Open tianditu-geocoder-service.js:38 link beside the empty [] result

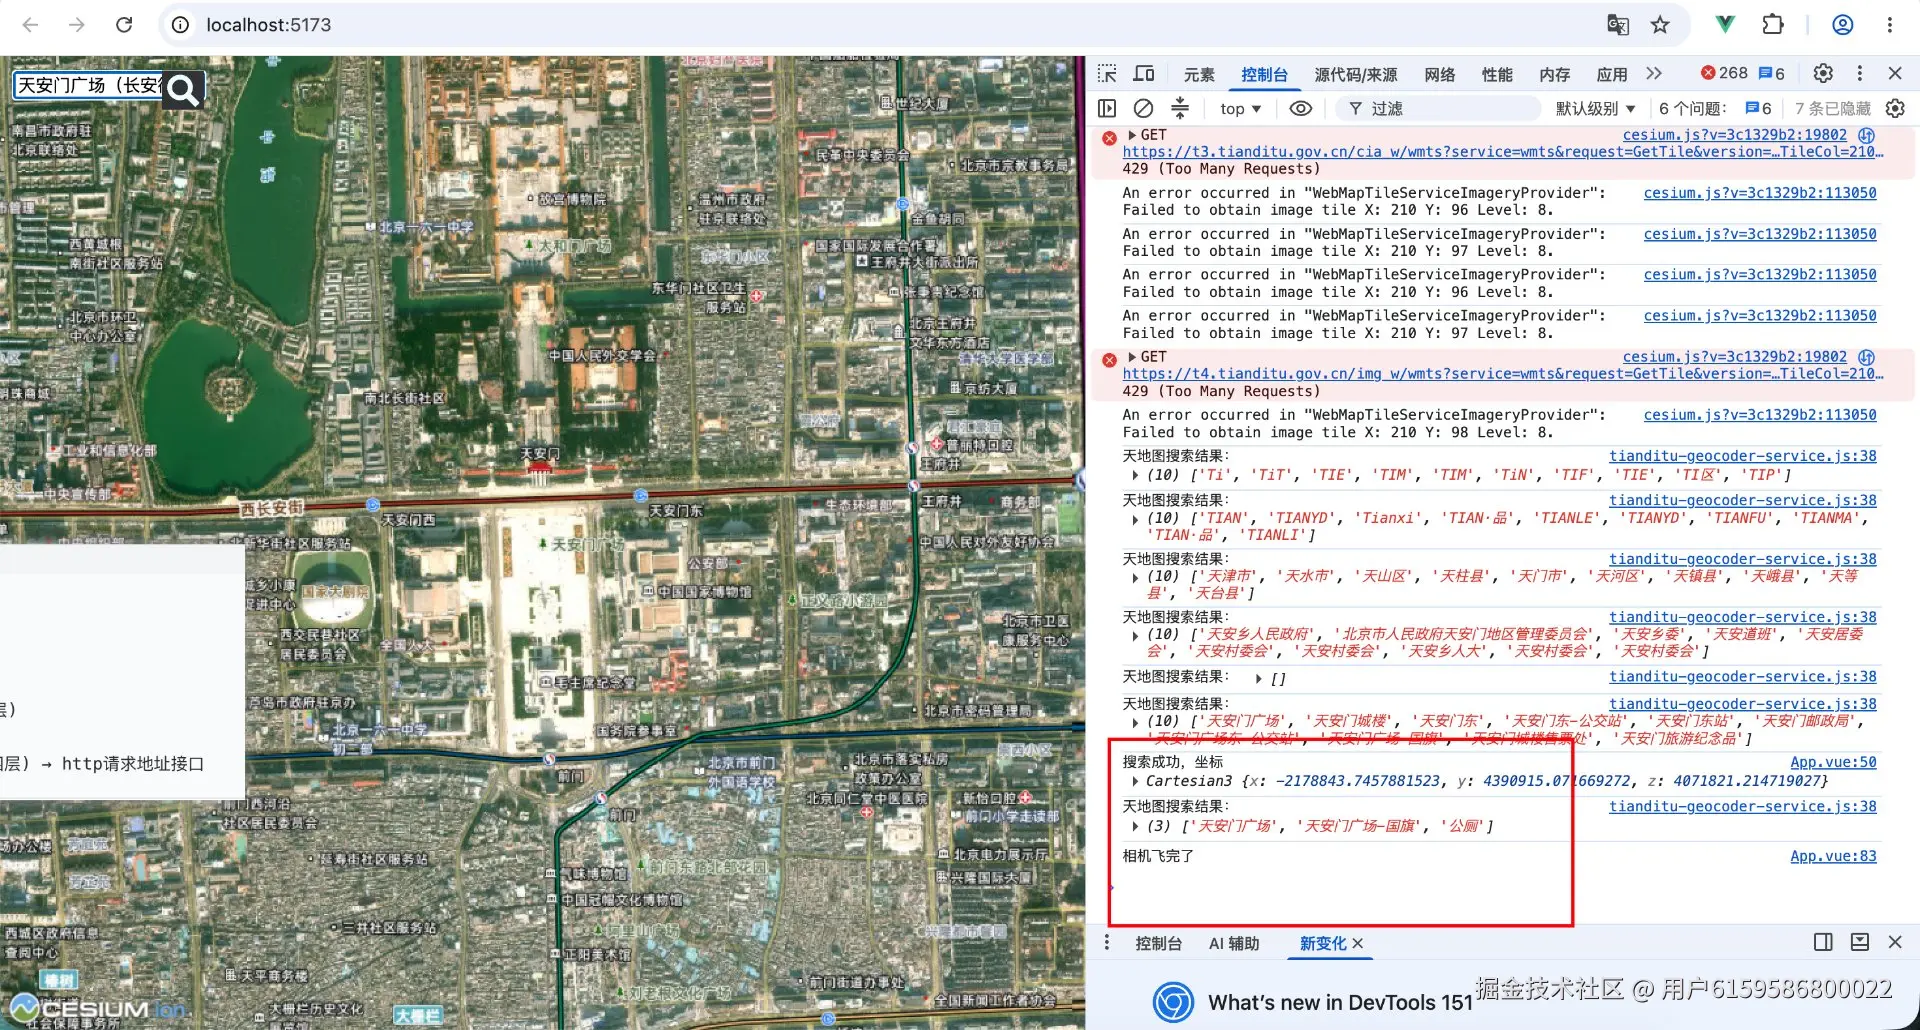(x=1743, y=677)
